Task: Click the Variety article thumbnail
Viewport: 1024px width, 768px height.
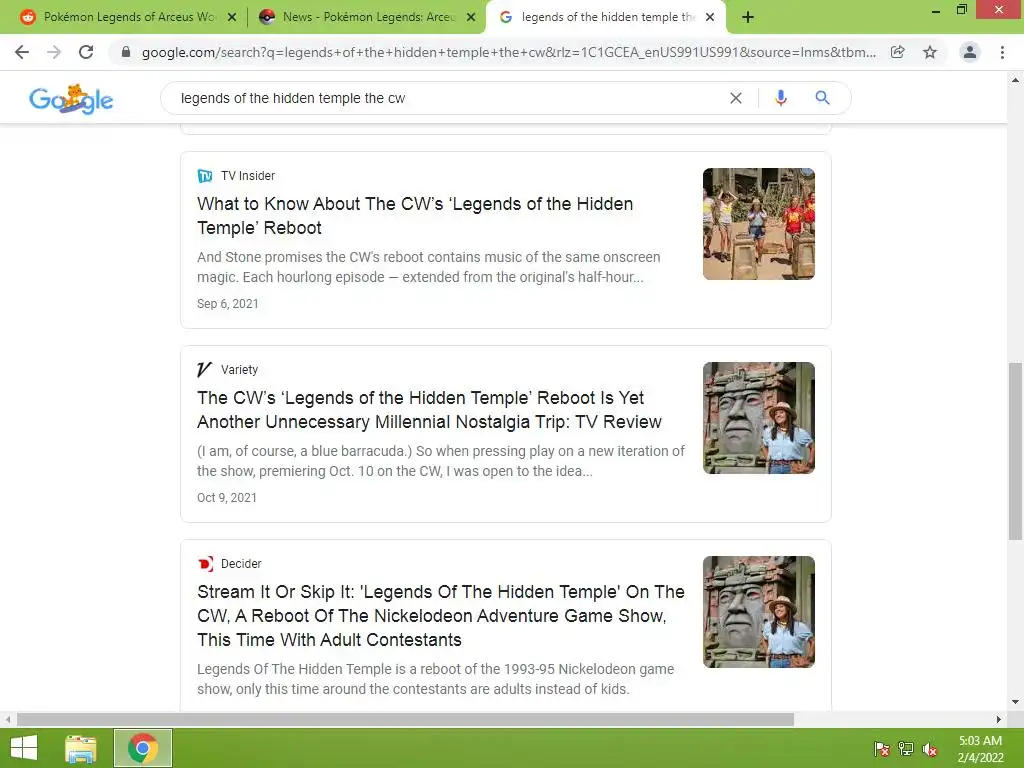Action: 759,418
